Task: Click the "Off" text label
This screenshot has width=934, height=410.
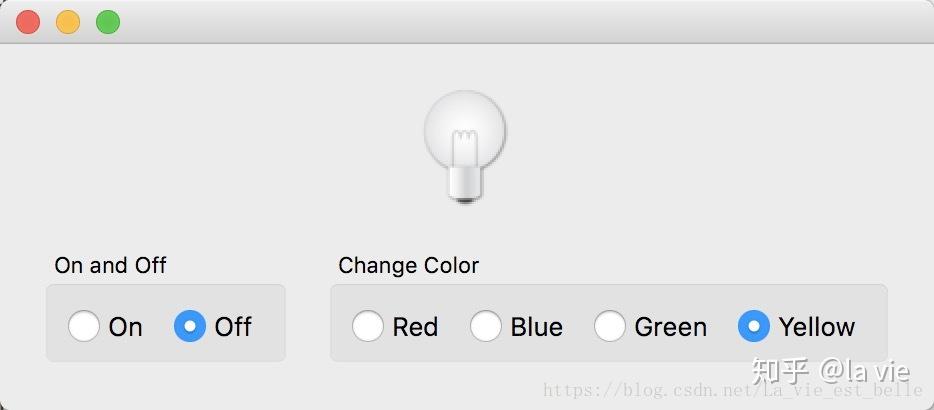Action: pyautogui.click(x=233, y=327)
